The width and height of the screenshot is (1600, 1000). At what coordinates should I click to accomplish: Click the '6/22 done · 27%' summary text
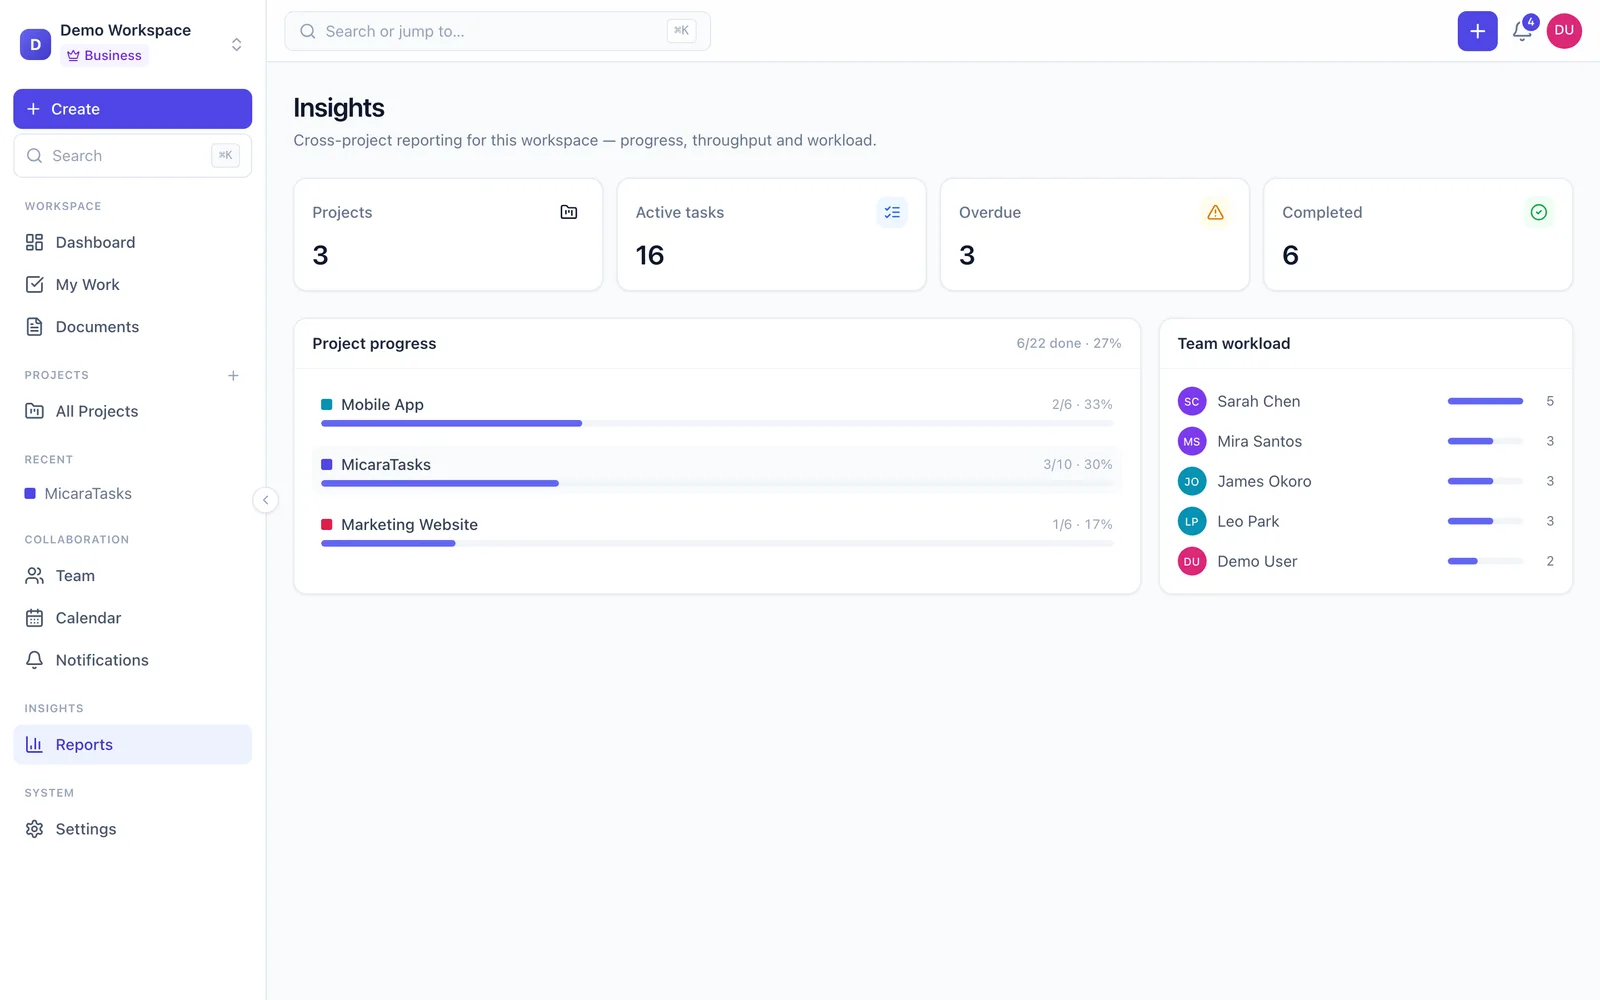click(1069, 343)
